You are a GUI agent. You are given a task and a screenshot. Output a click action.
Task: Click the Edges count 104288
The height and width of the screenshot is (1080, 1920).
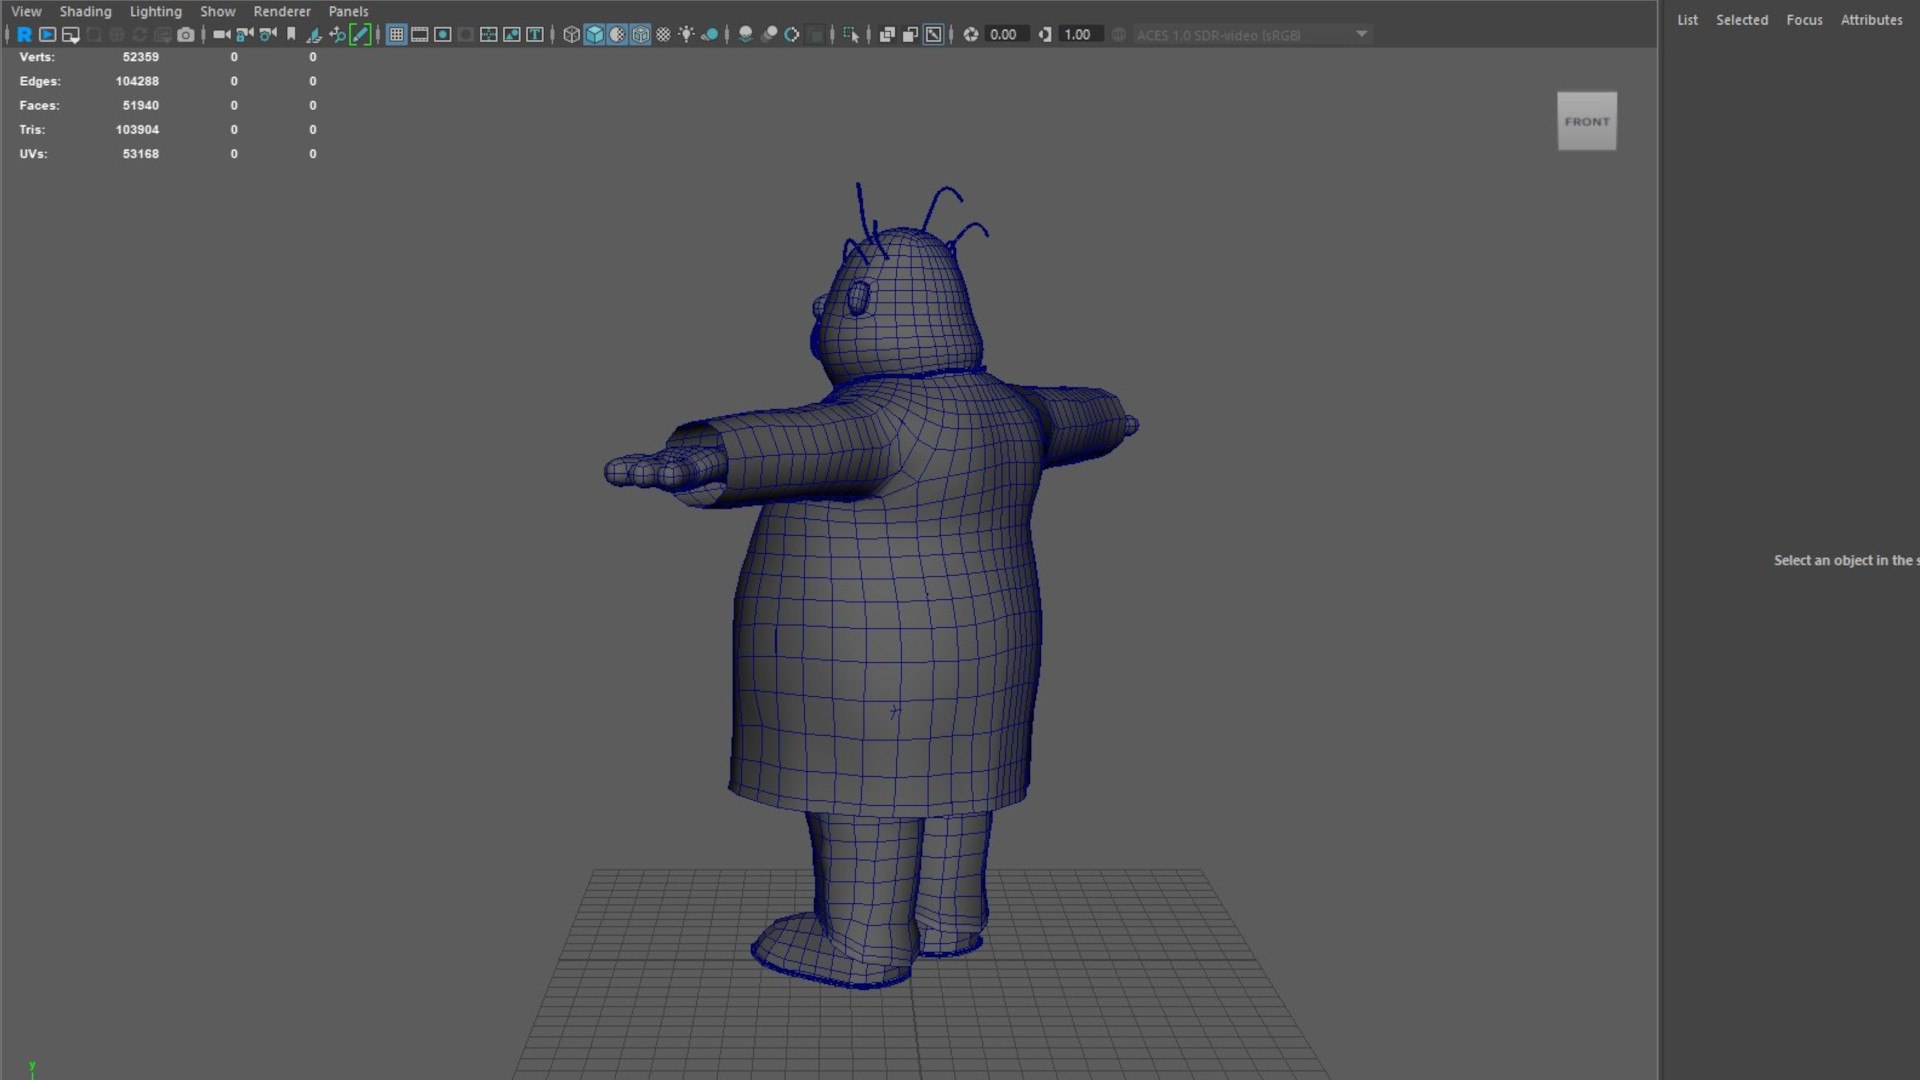(x=137, y=81)
